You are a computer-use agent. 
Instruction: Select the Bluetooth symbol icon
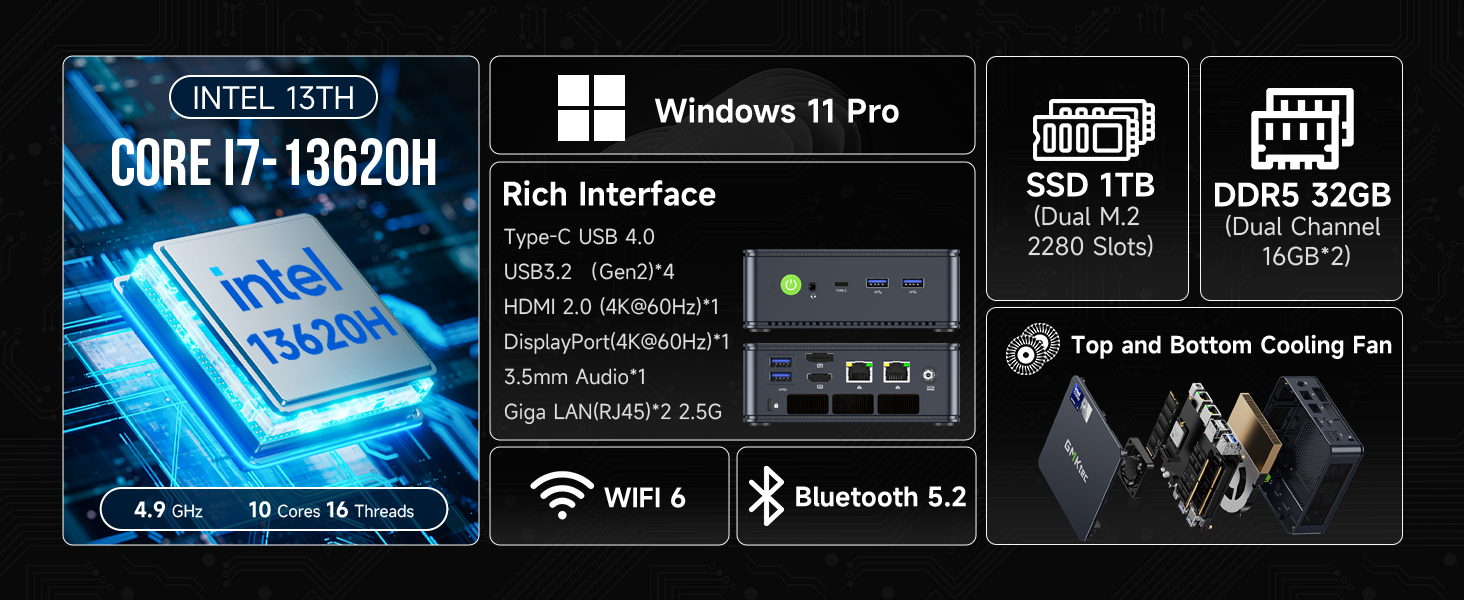pyautogui.click(x=766, y=496)
